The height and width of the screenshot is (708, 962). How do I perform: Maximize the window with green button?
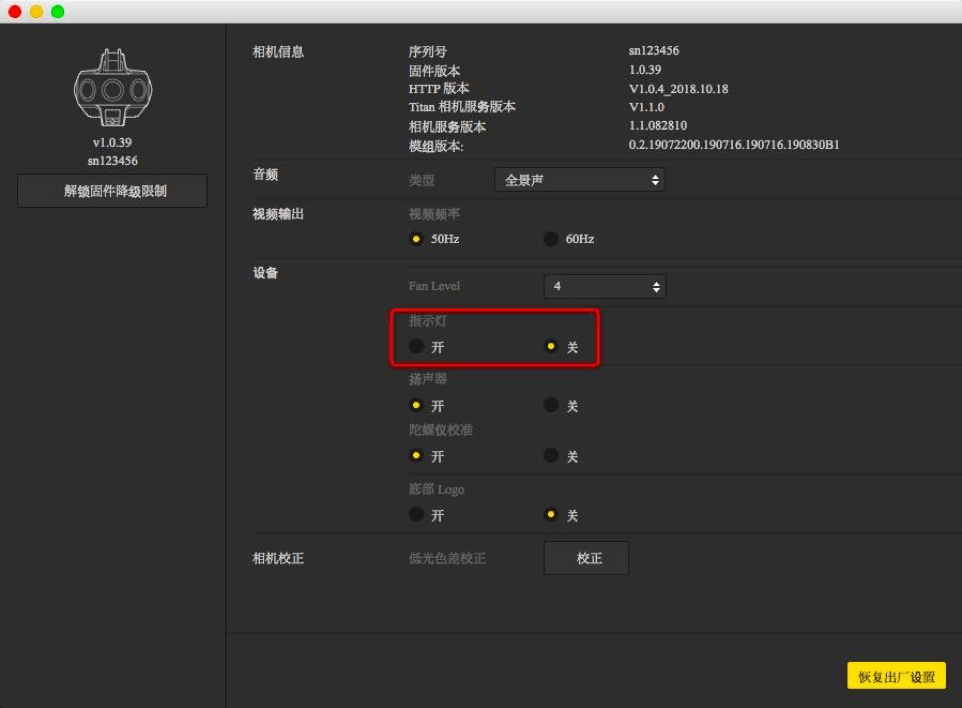point(58,11)
